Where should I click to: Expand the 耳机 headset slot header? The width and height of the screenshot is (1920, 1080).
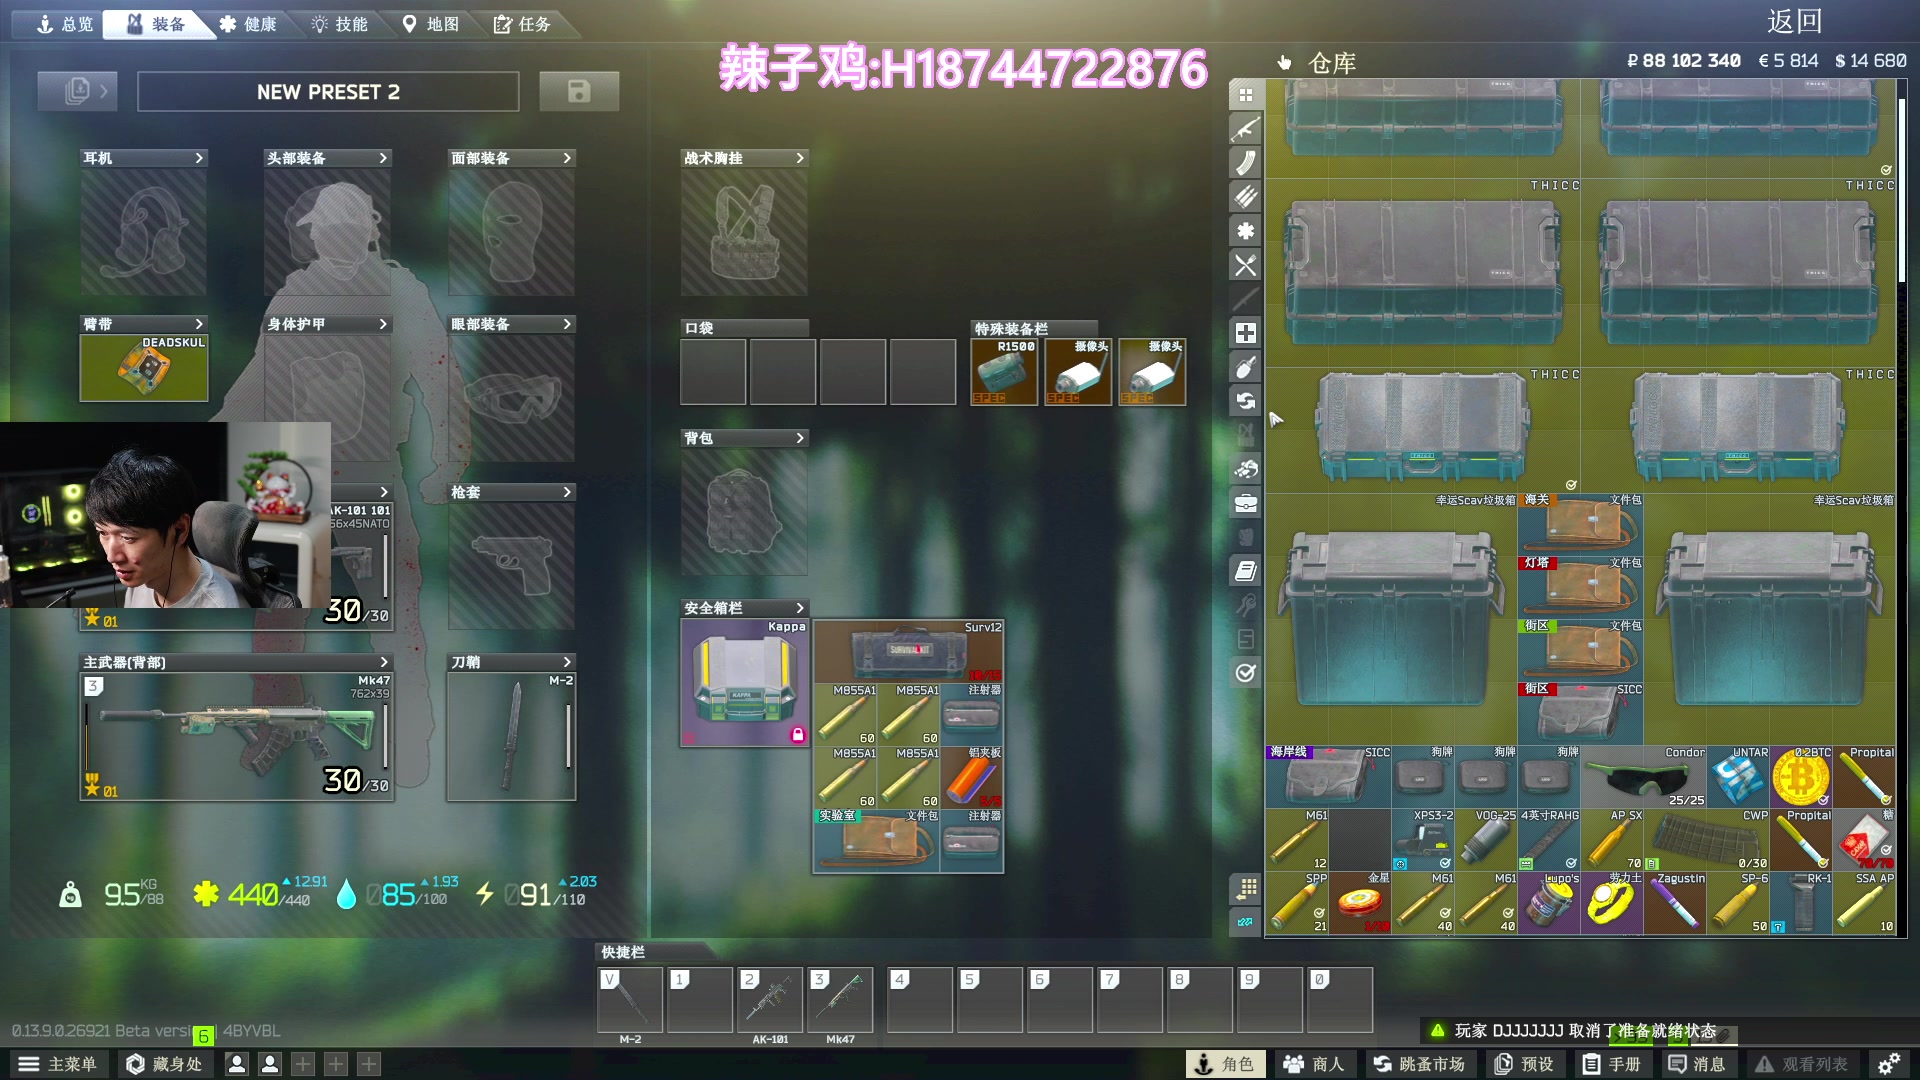point(144,158)
